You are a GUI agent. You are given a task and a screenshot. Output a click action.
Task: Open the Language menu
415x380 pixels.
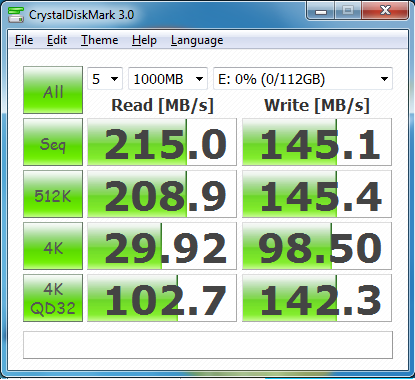[x=197, y=40]
